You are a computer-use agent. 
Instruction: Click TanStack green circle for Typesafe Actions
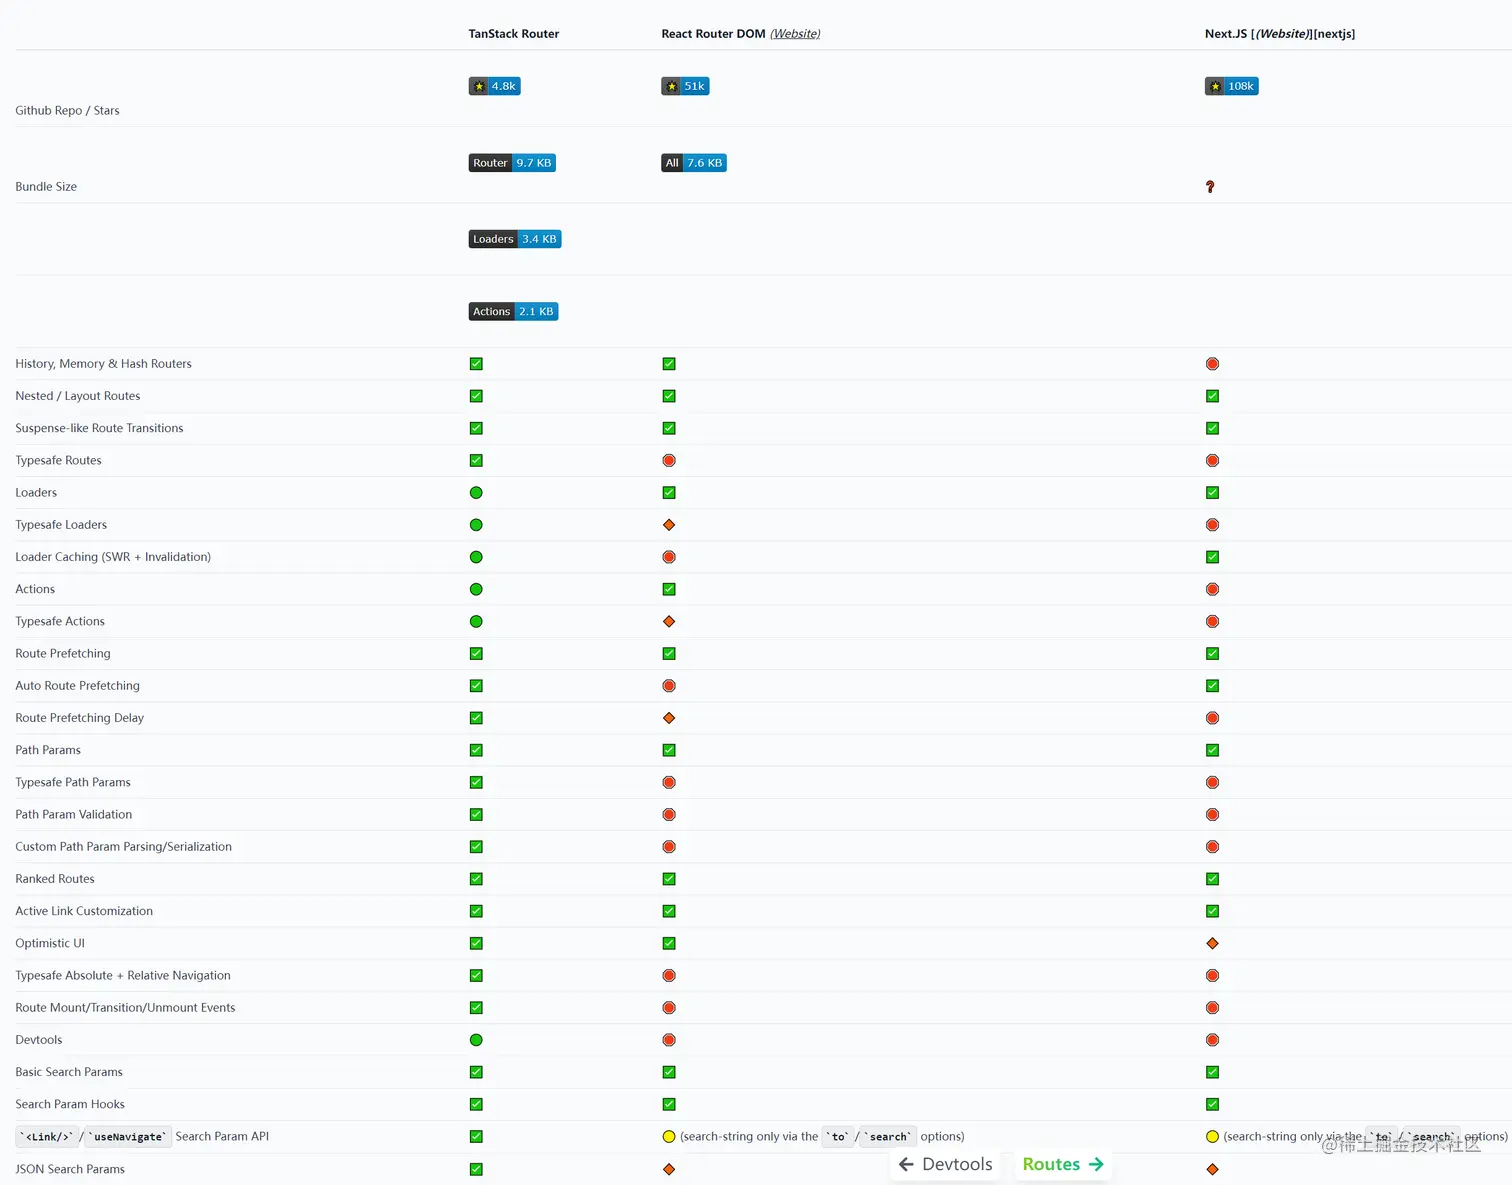point(476,622)
